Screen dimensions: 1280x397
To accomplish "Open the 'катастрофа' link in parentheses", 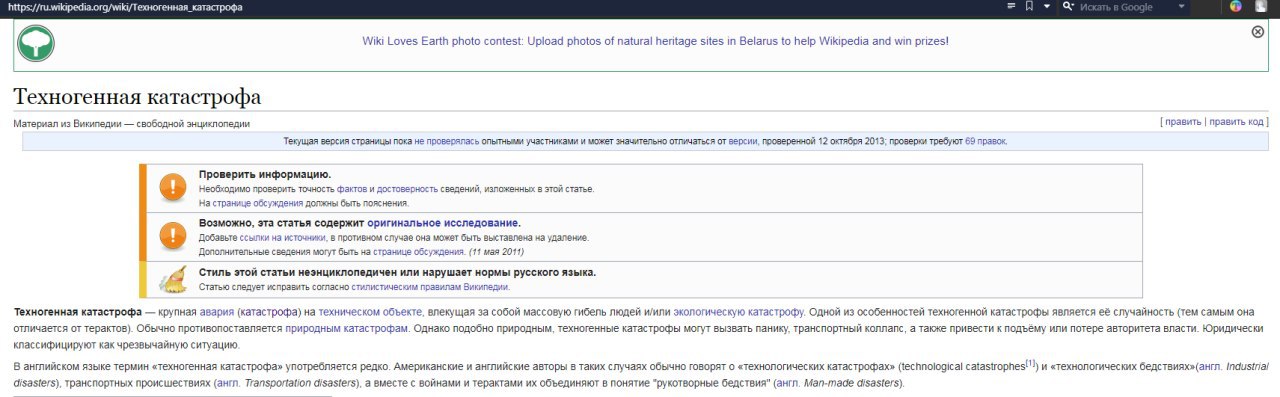I will pyautogui.click(x=270, y=313).
